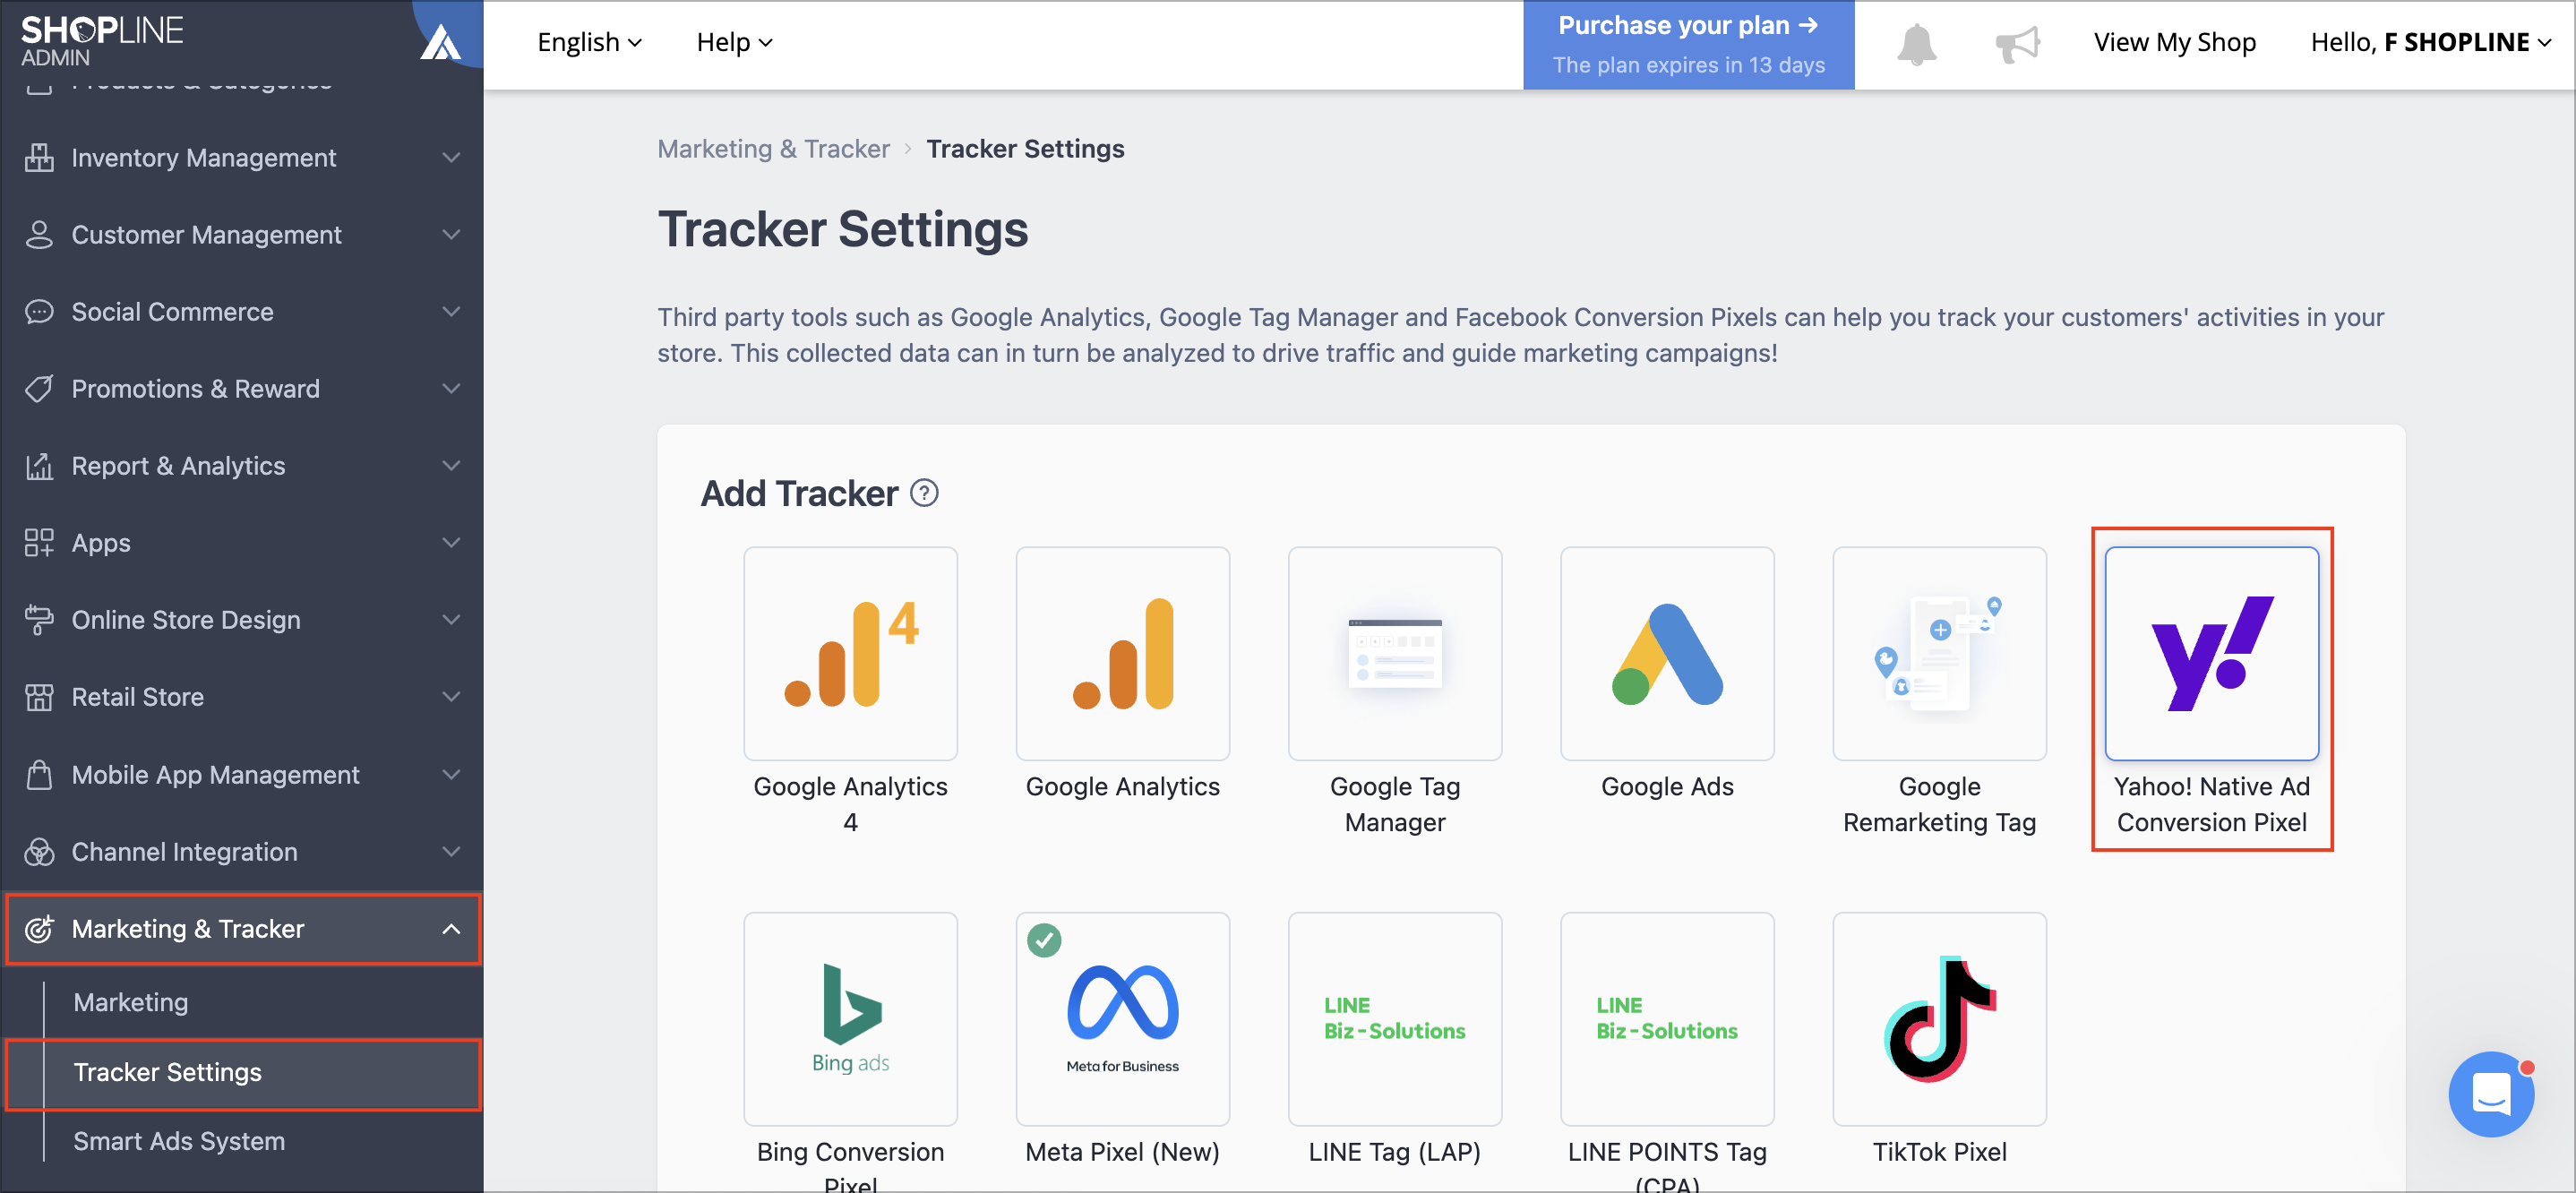Select the TikTok Pixel tracker icon
Viewport: 2576px width, 1193px height.
(x=1939, y=1018)
